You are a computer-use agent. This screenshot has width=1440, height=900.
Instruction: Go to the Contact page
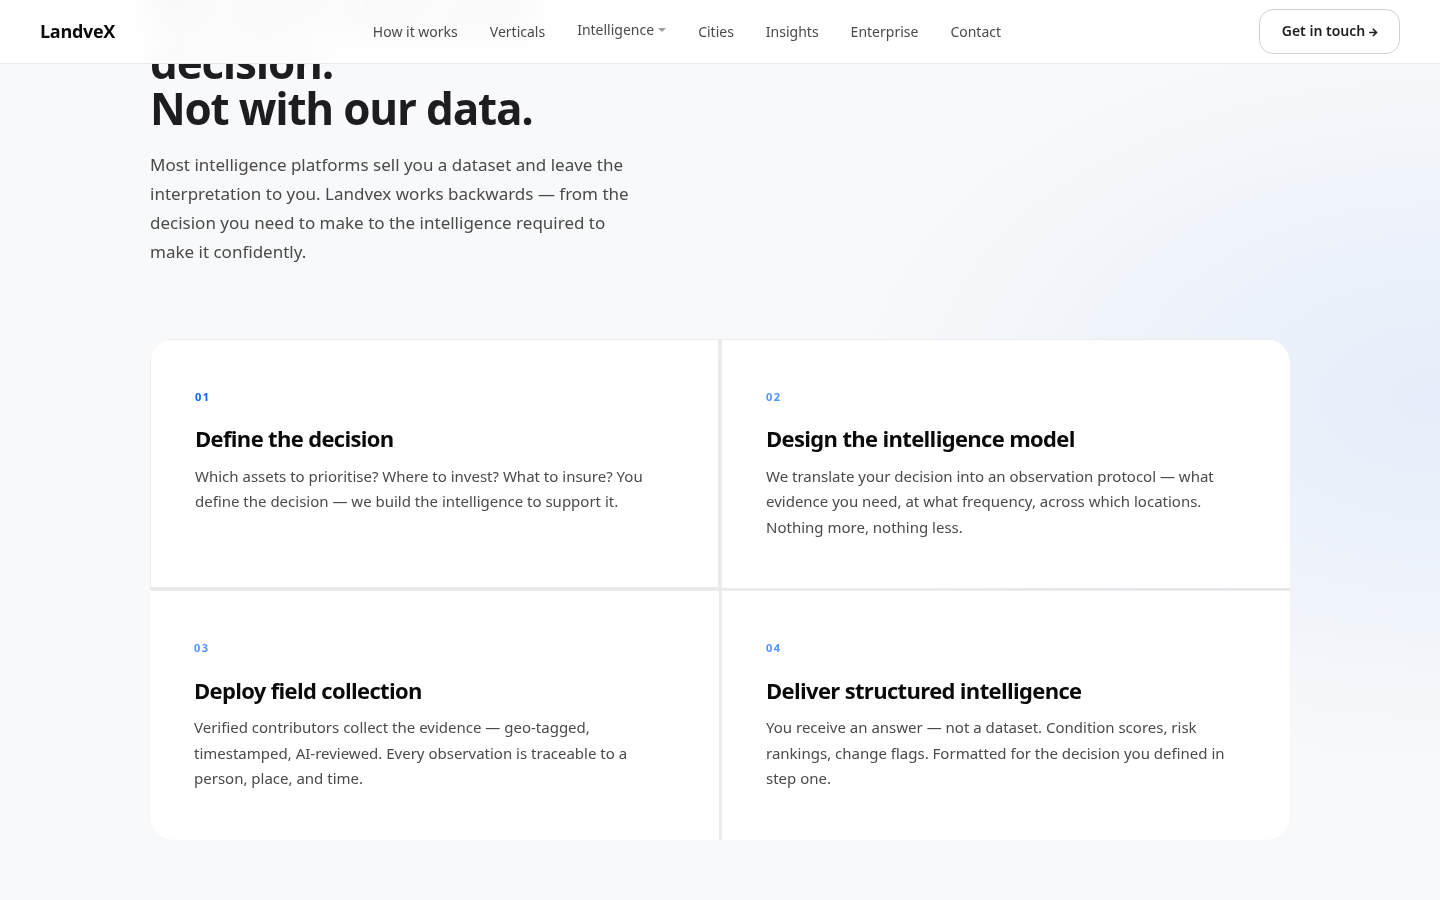pyautogui.click(x=975, y=32)
